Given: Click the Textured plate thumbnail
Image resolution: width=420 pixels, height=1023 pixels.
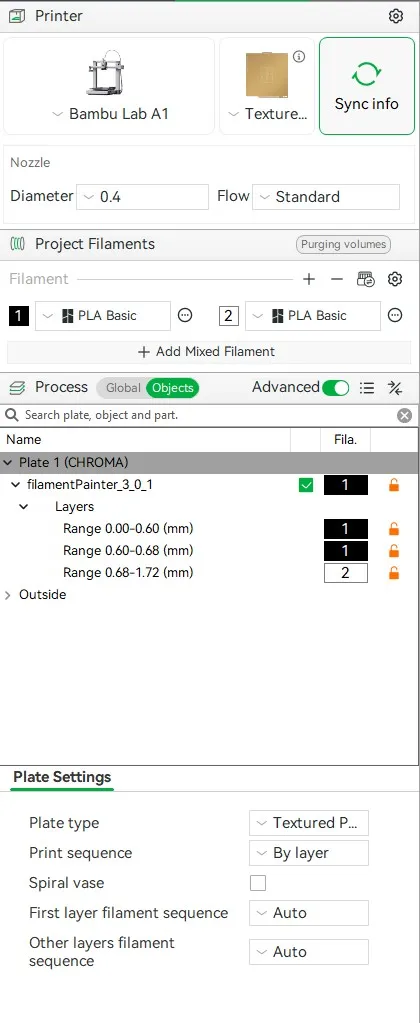Looking at the screenshot, I should [266, 74].
